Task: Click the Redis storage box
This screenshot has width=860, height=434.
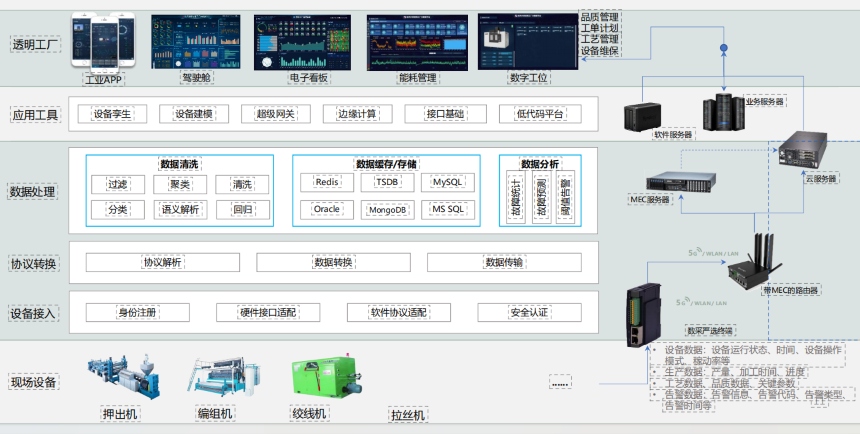Action: coord(327,183)
